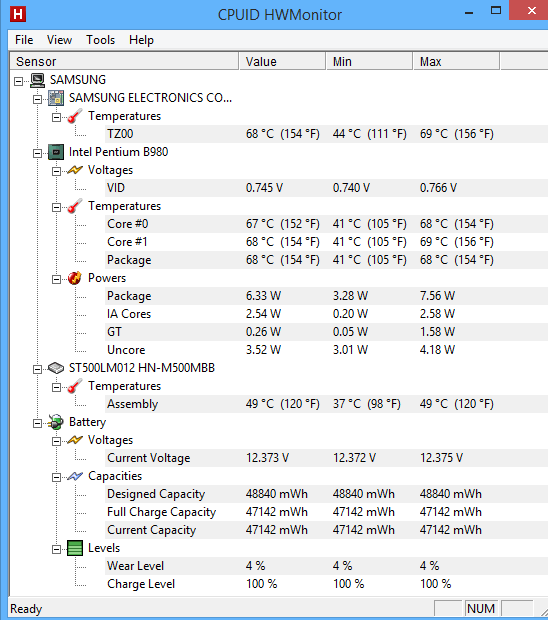Select the TZ00 temperature row
Screen dimensions: 548x620
pyautogui.click(x=327, y=134)
